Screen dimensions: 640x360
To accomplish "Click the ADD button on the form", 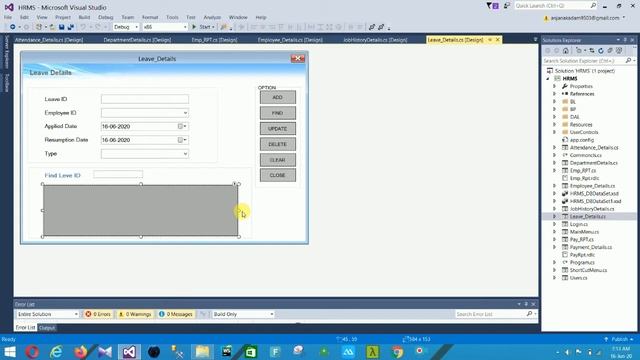I will click(278, 98).
